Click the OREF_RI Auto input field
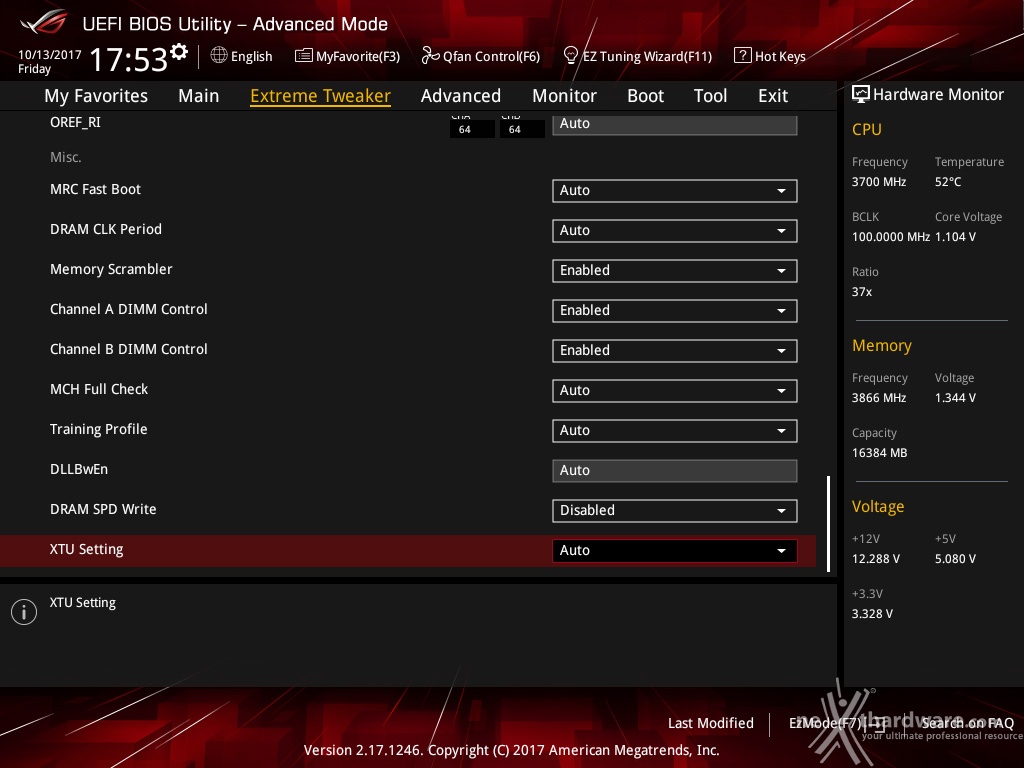The image size is (1024, 768). pos(675,124)
